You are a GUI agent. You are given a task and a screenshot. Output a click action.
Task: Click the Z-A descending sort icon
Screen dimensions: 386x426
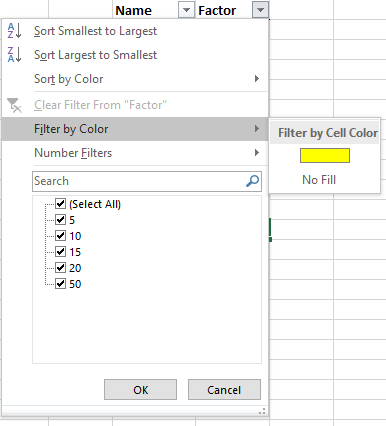coord(14,55)
